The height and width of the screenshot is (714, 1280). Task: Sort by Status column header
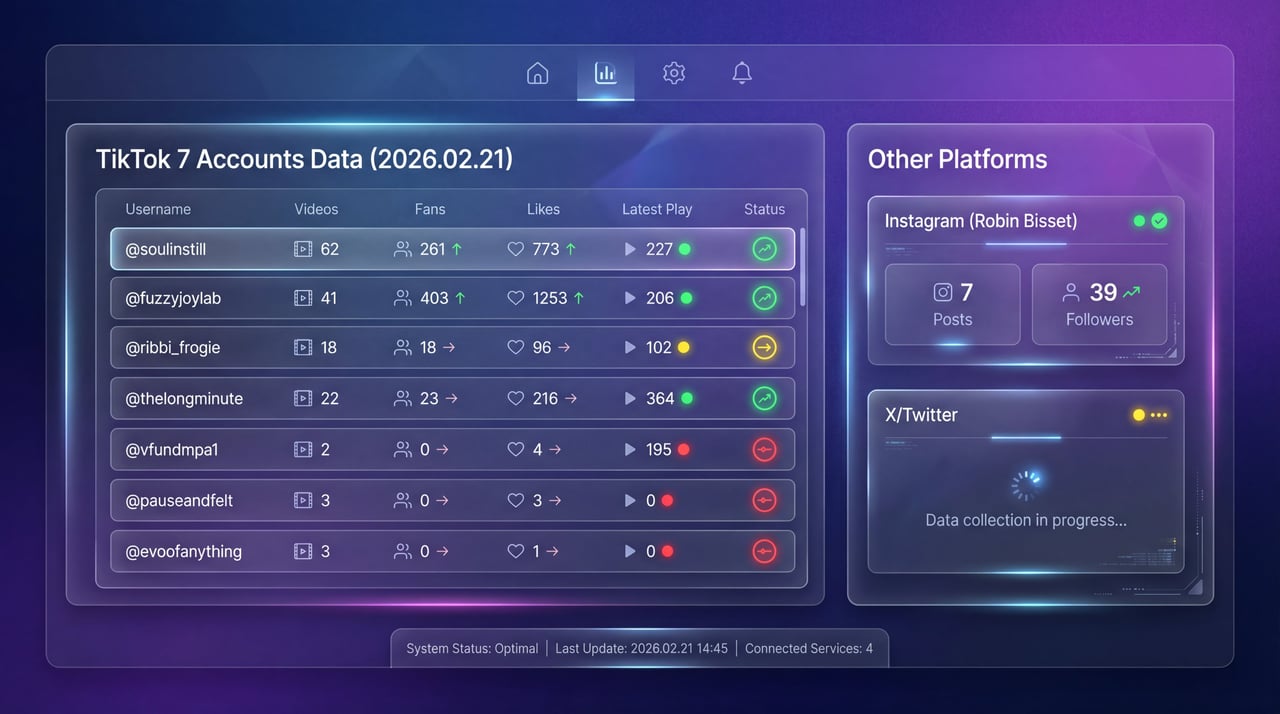764,209
